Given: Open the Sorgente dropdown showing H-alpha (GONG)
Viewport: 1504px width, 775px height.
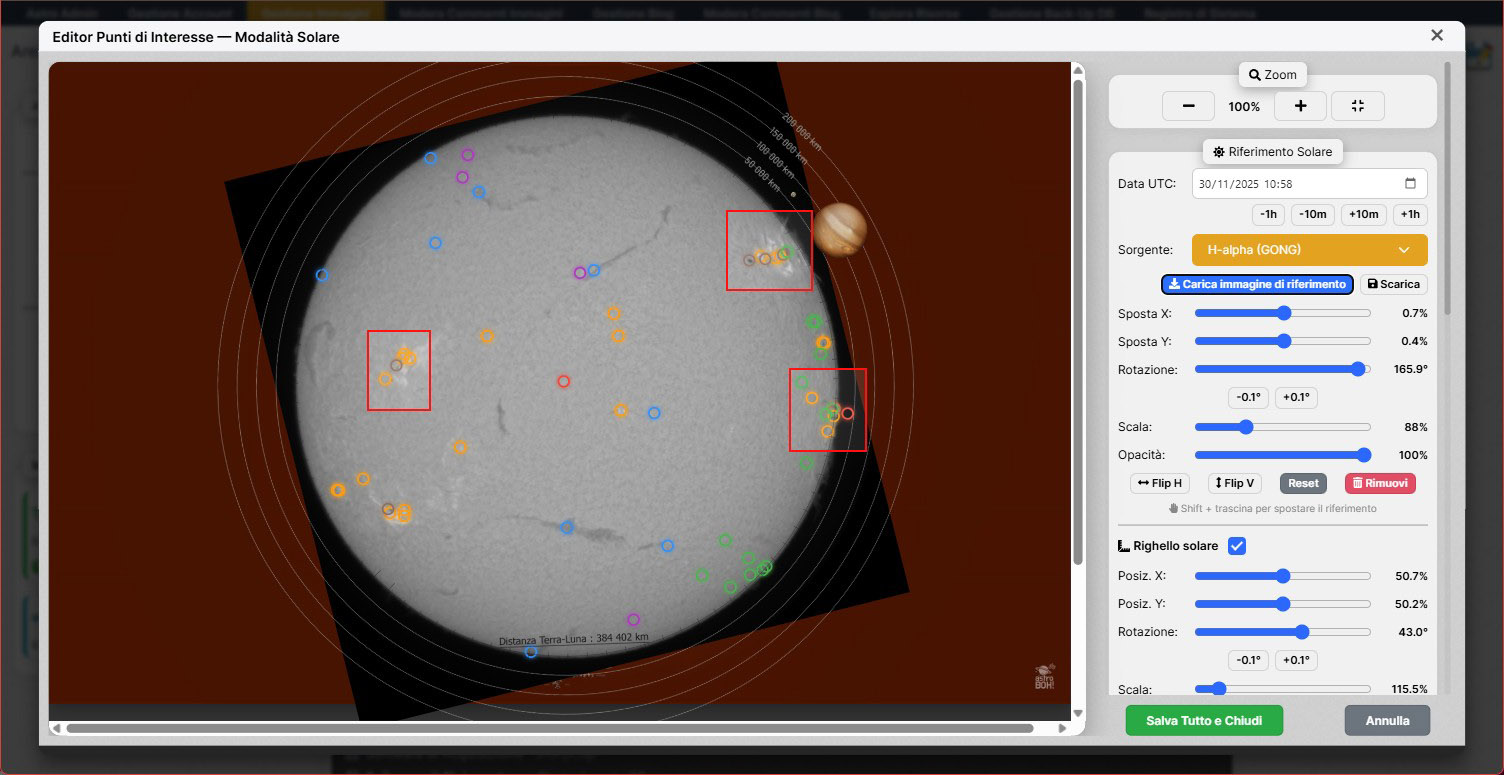Looking at the screenshot, I should (x=1309, y=250).
